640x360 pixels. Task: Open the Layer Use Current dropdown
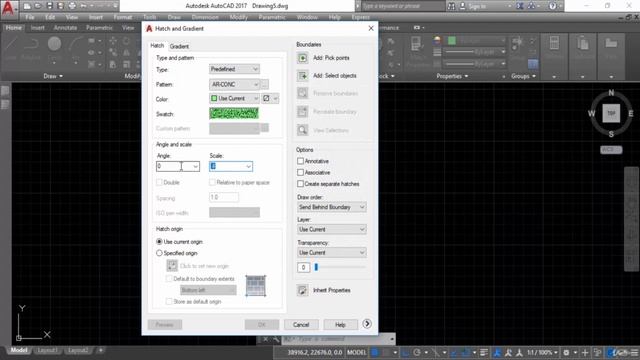point(331,229)
